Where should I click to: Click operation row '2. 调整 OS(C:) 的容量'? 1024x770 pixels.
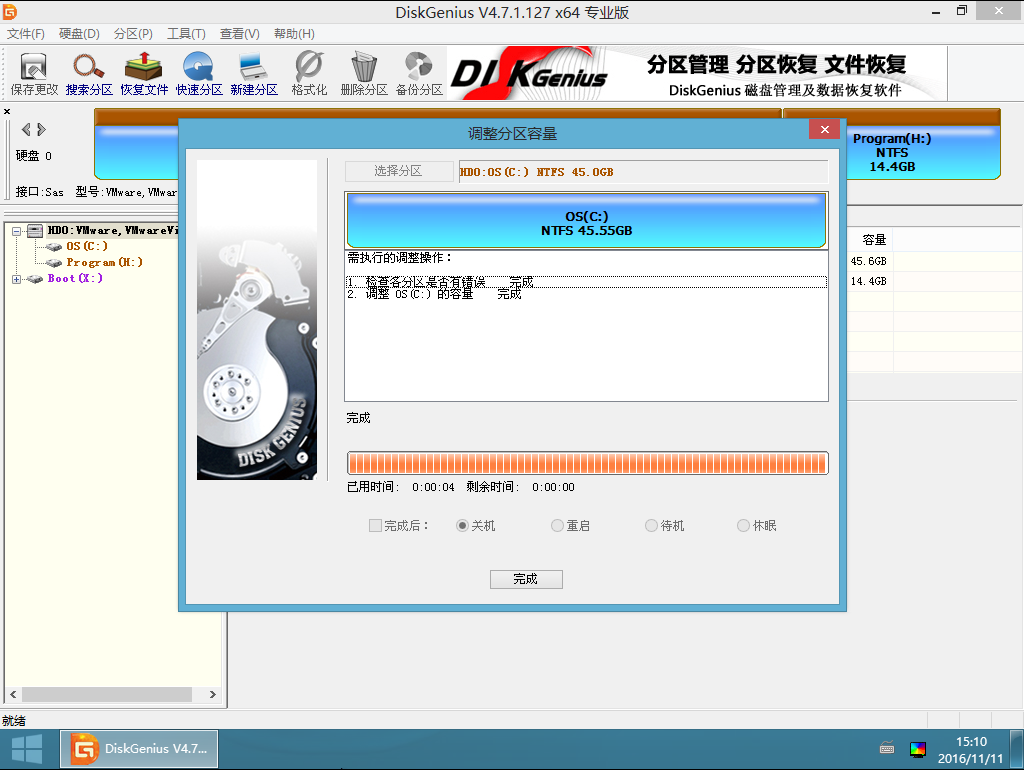click(x=586, y=295)
